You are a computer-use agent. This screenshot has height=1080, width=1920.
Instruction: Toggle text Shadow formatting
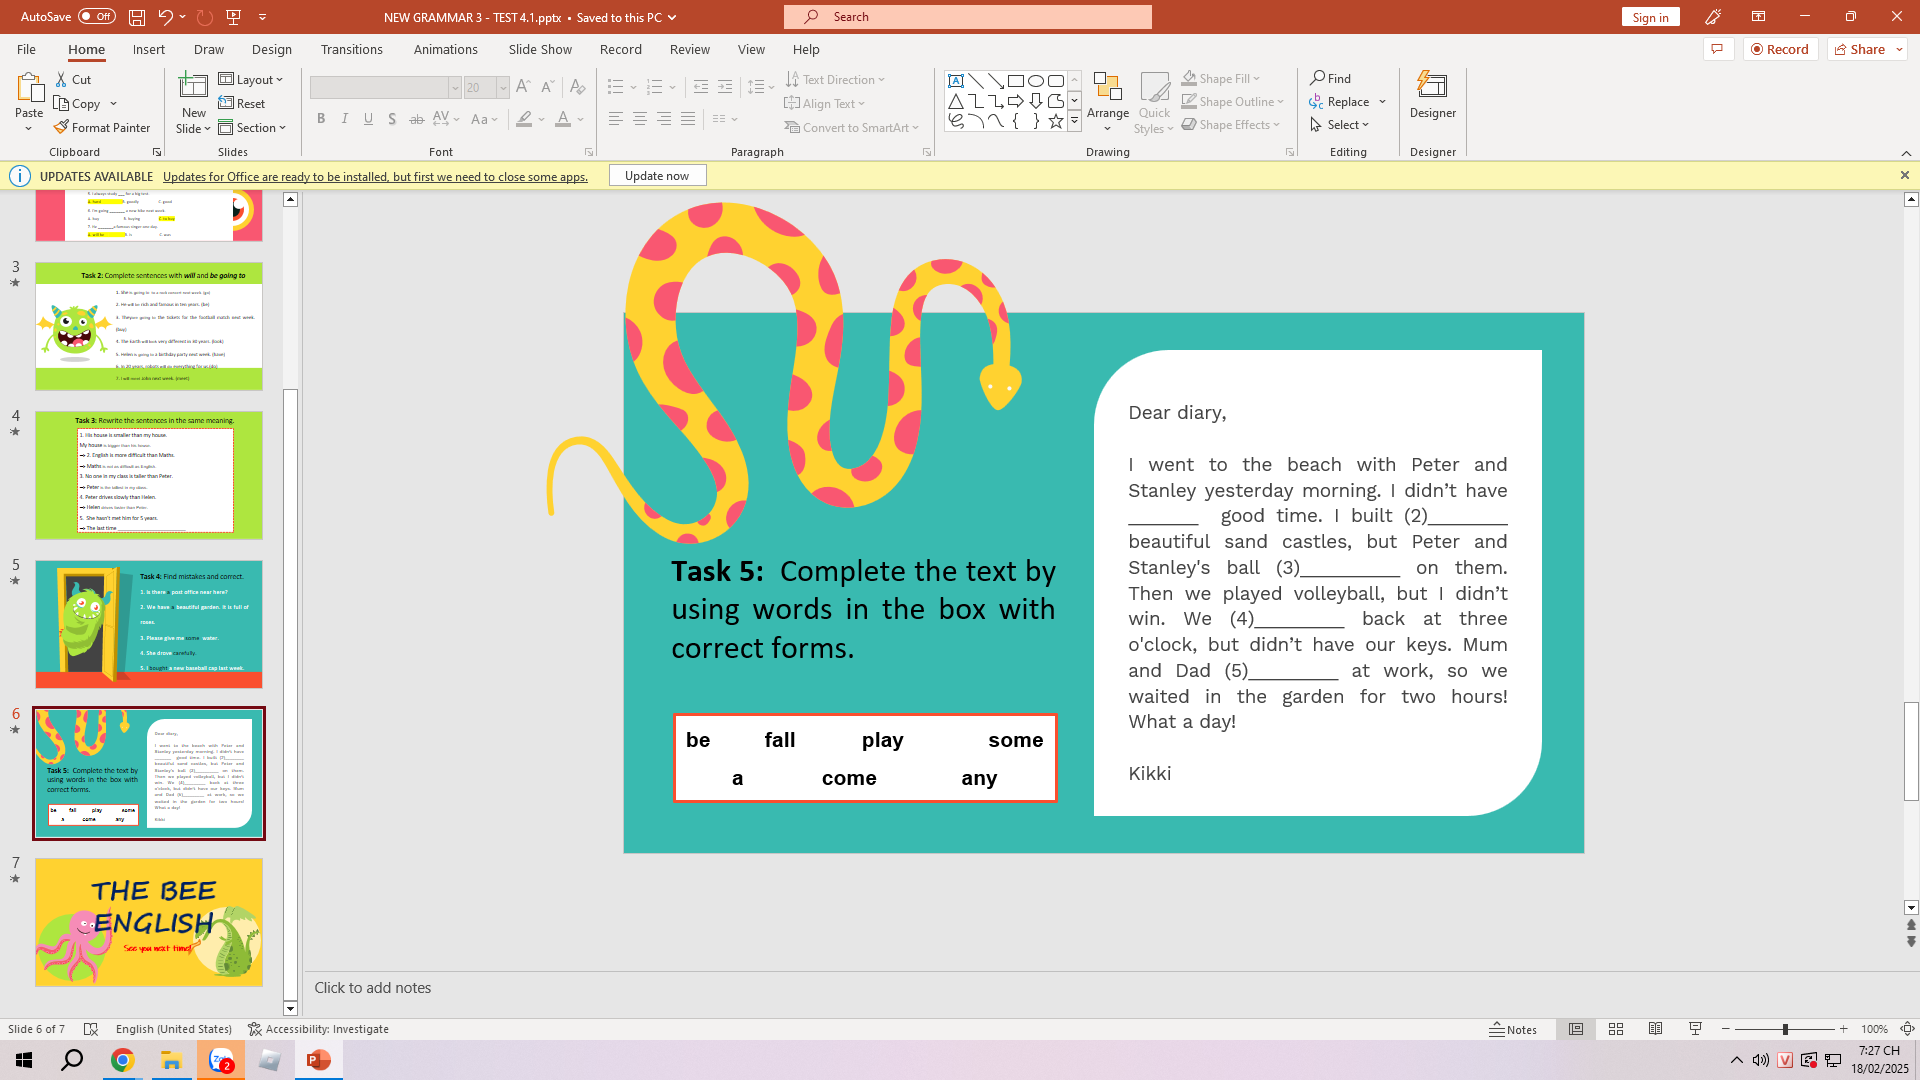[393, 119]
